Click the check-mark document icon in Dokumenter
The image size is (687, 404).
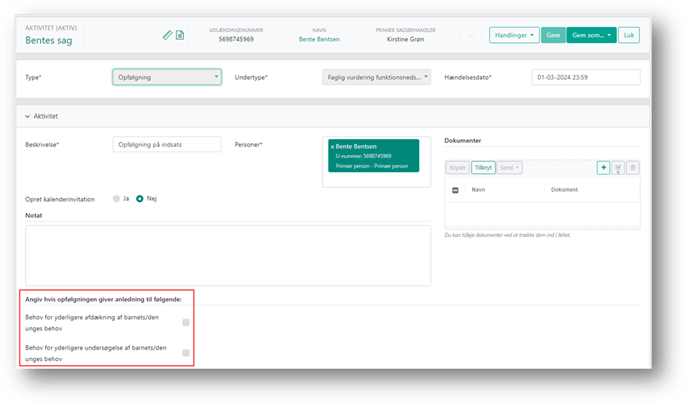618,168
